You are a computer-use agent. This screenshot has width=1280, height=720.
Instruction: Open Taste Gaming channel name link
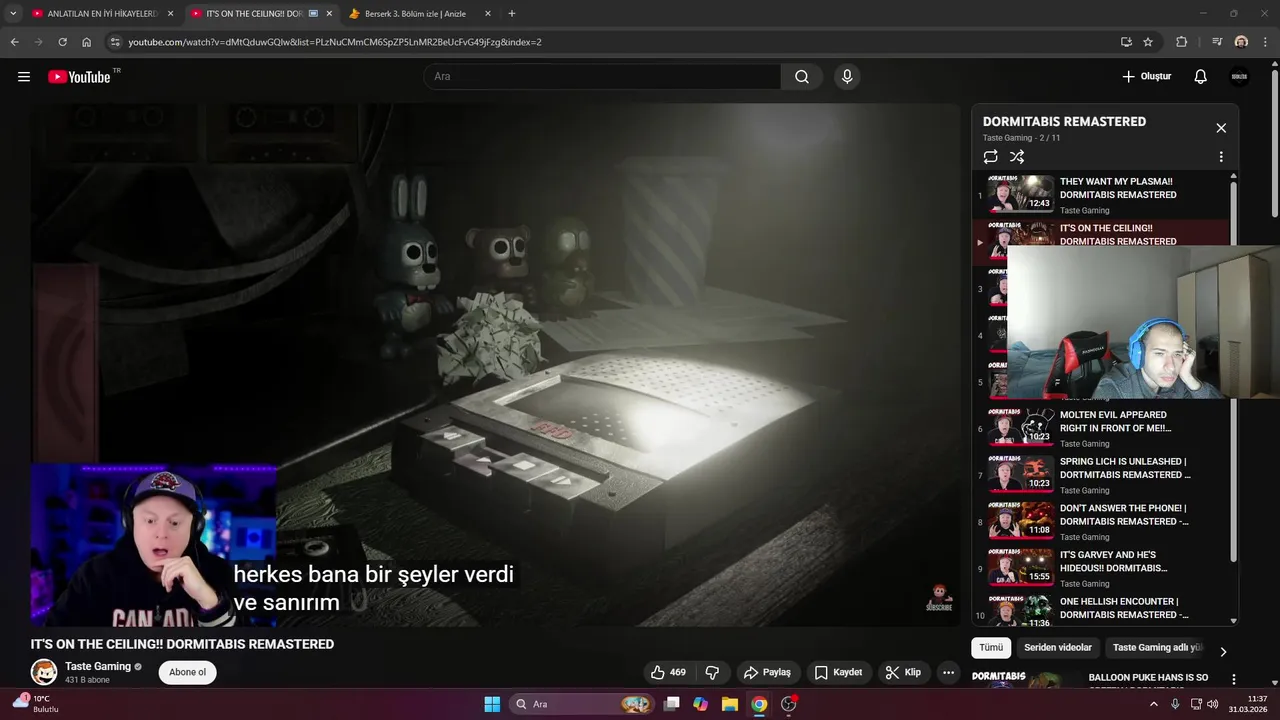(x=98, y=667)
